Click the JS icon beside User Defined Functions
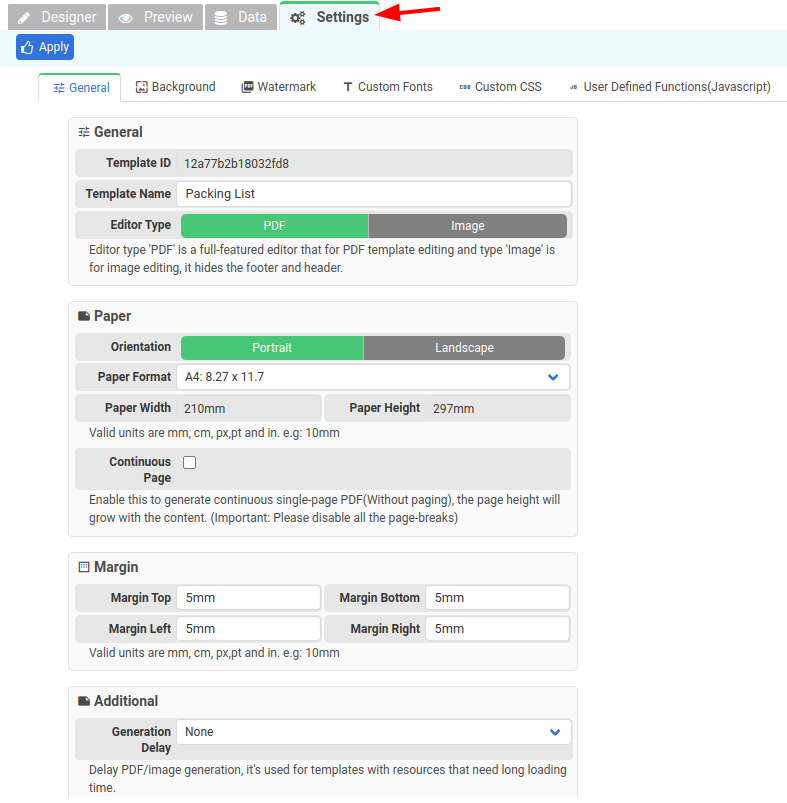Screen dimensions: 787x803 point(573,87)
